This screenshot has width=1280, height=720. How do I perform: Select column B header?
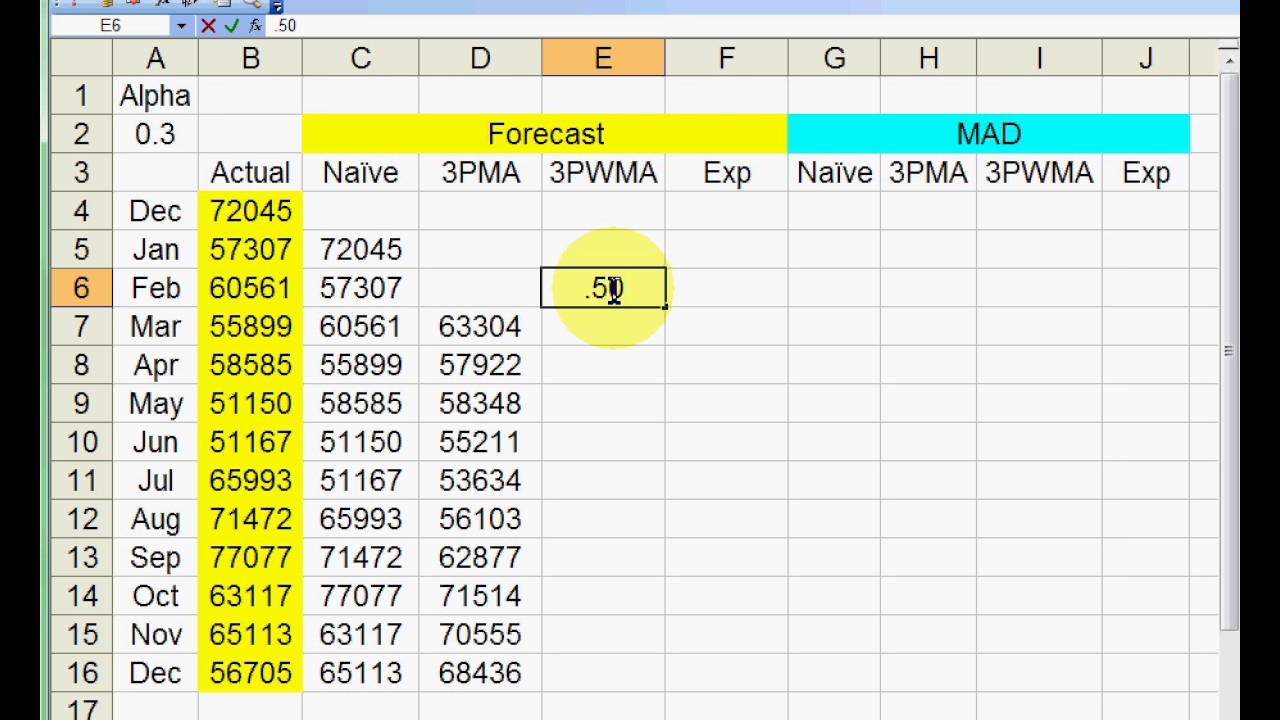click(250, 58)
